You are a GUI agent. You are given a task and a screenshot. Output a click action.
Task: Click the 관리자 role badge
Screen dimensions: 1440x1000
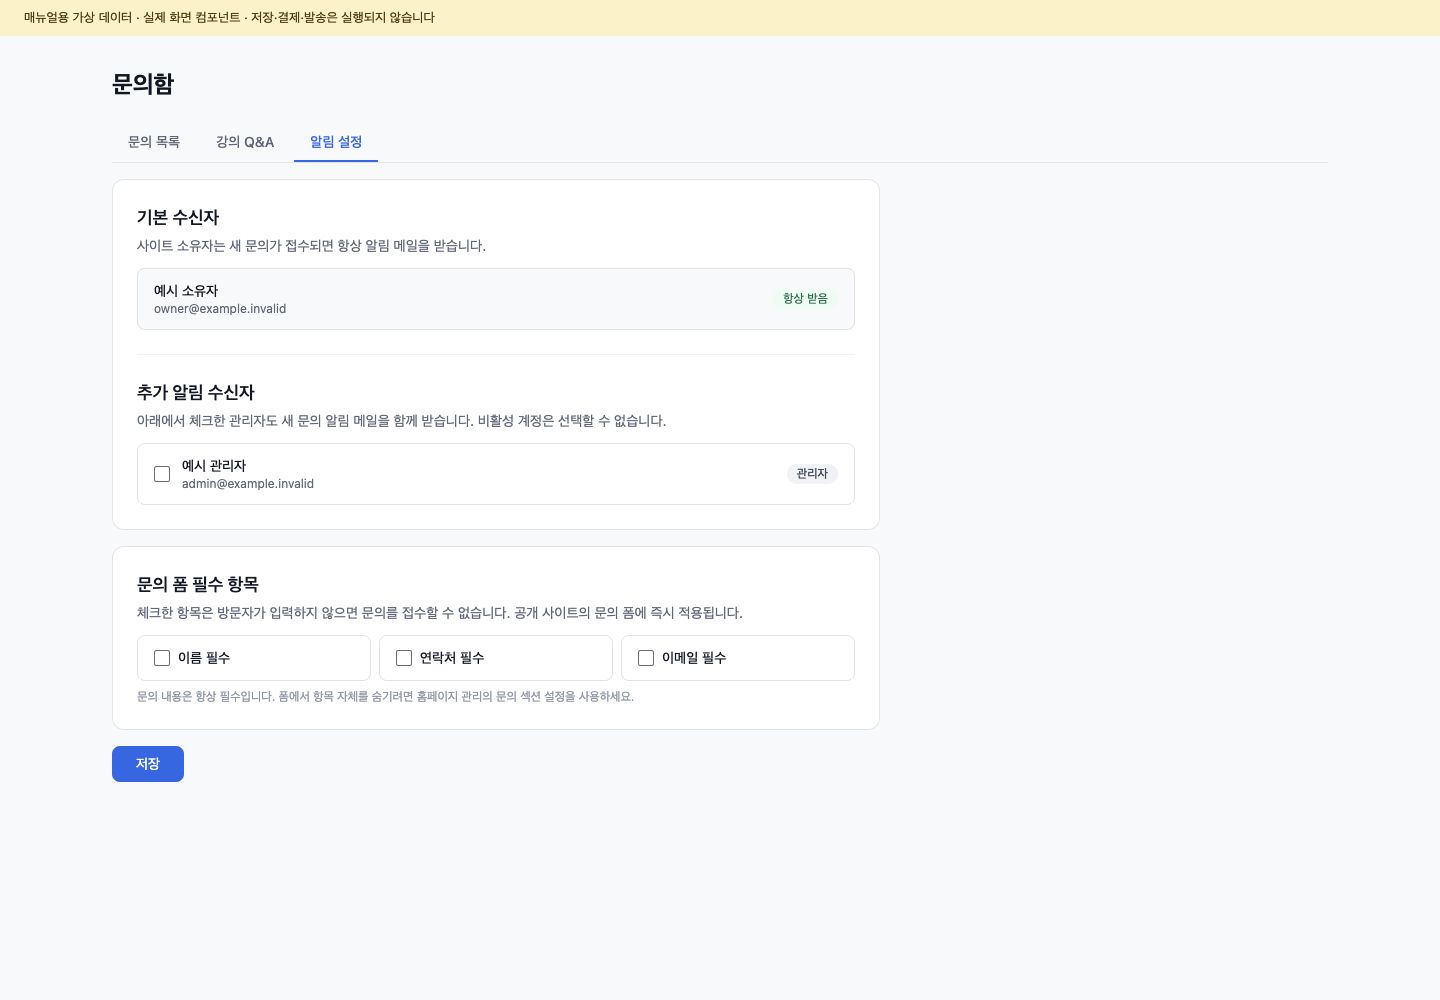[x=812, y=474]
